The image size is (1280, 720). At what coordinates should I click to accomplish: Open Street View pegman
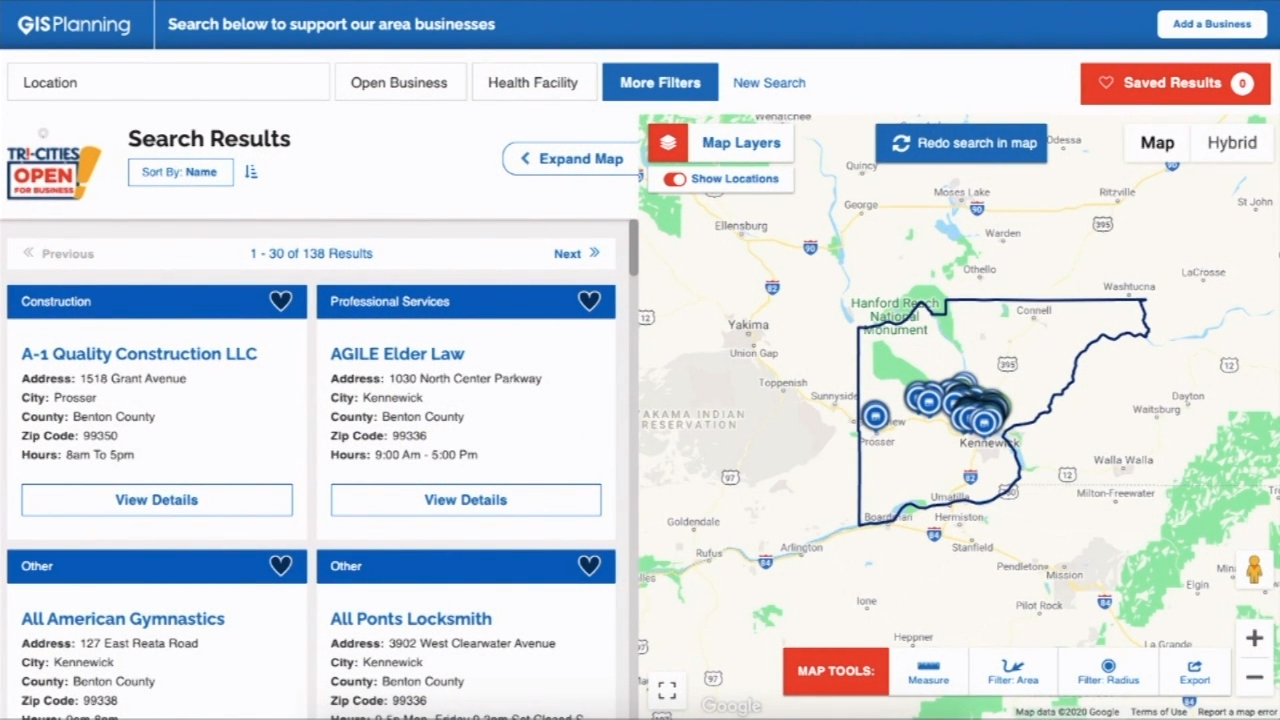1254,570
